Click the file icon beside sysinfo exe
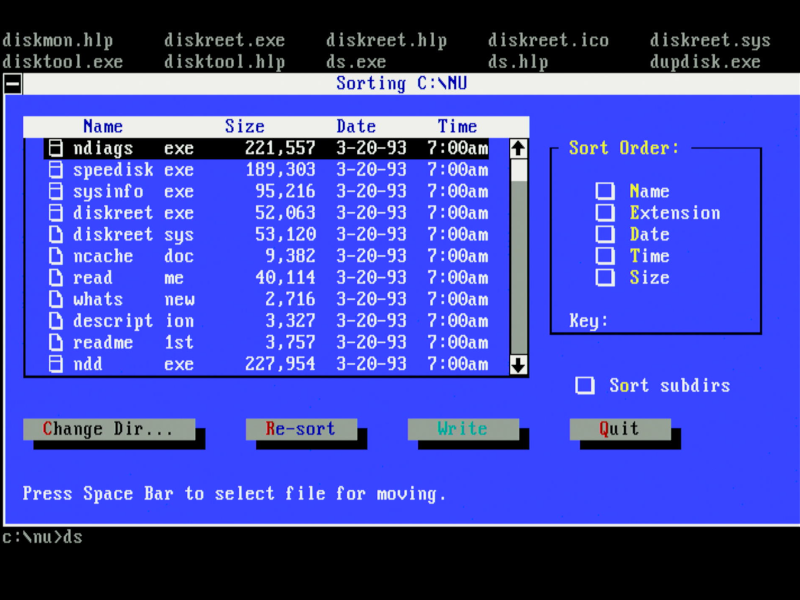800x600 pixels. coord(56,191)
